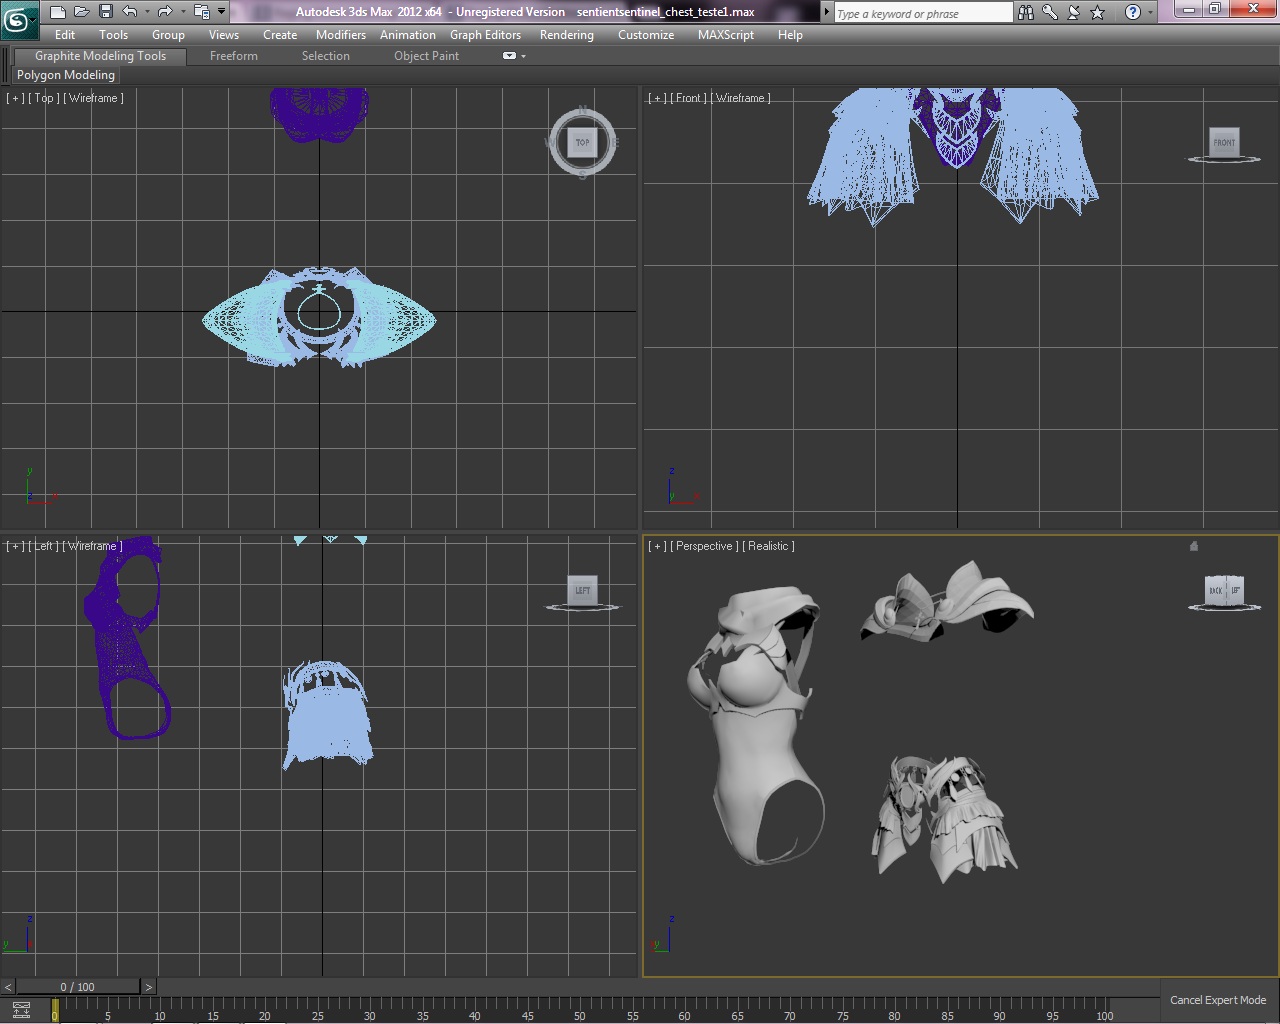Screen dimensions: 1280x1024
Task: Click the Redo arrow icon
Action: coord(165,12)
